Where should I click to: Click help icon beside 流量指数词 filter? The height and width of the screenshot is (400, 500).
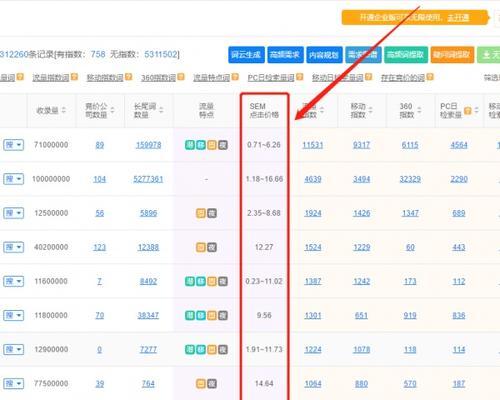[x=74, y=77]
